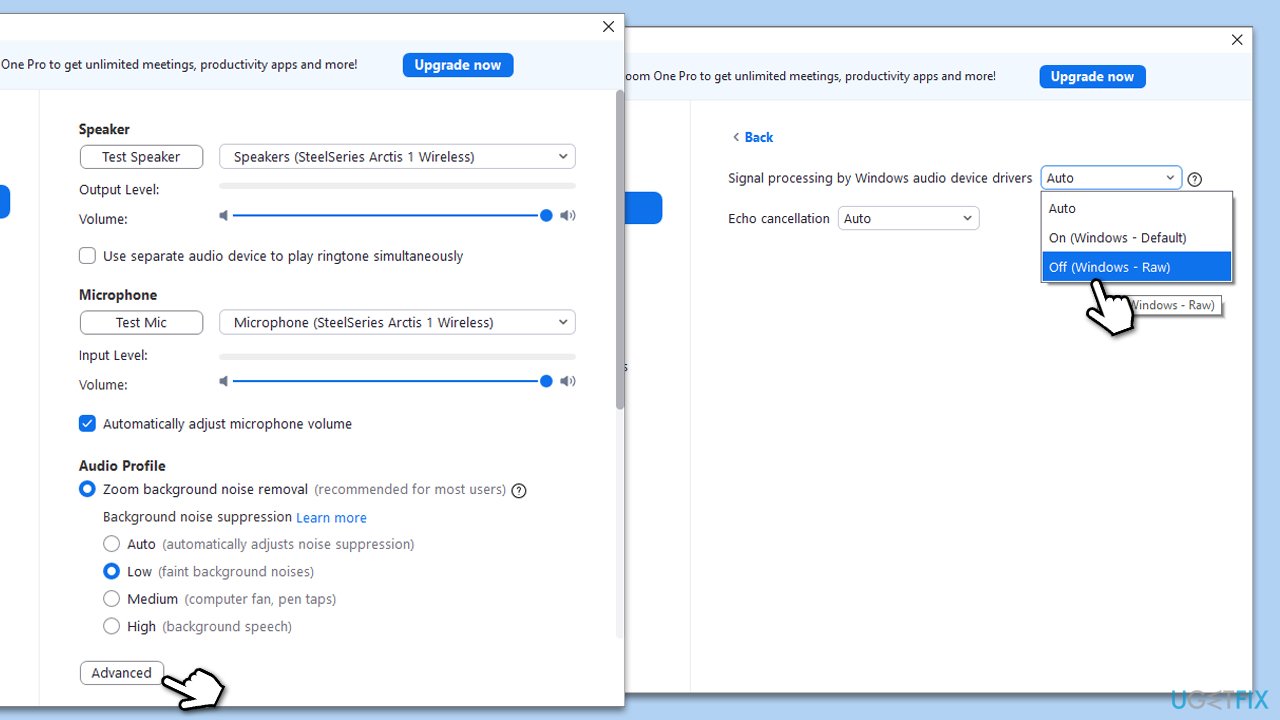This screenshot has height=720, width=1280.
Task: Click the Test Speaker button
Action: click(x=141, y=157)
